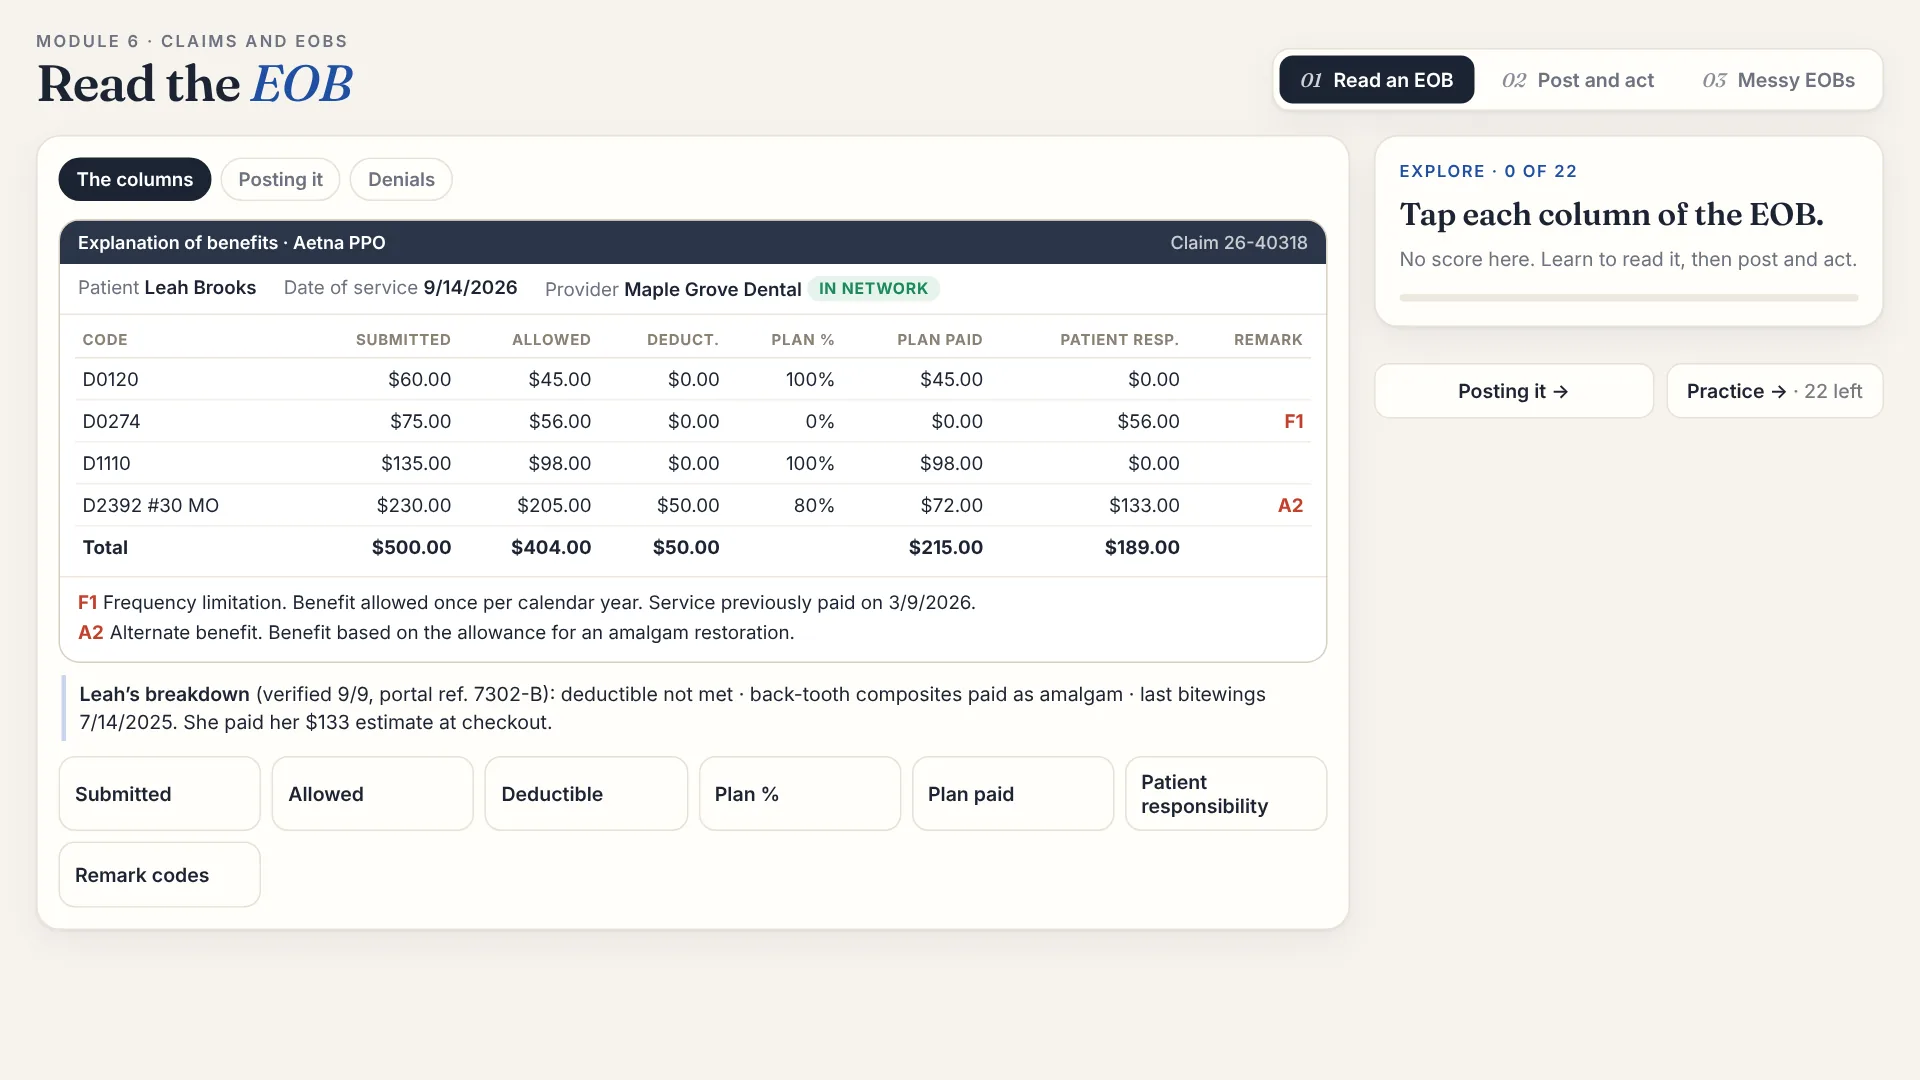Click the A2 Alternate benefit footnote
1920x1080 pixels.
point(436,633)
